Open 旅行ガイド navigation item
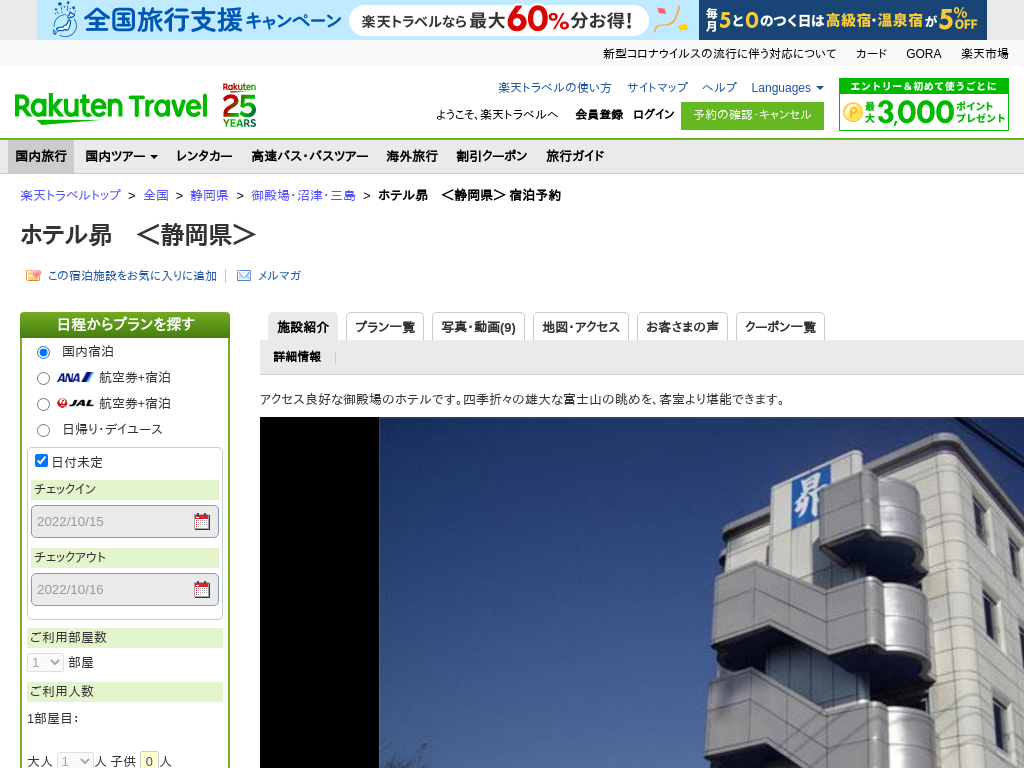Screen dimensions: 1024x768 click(575, 156)
